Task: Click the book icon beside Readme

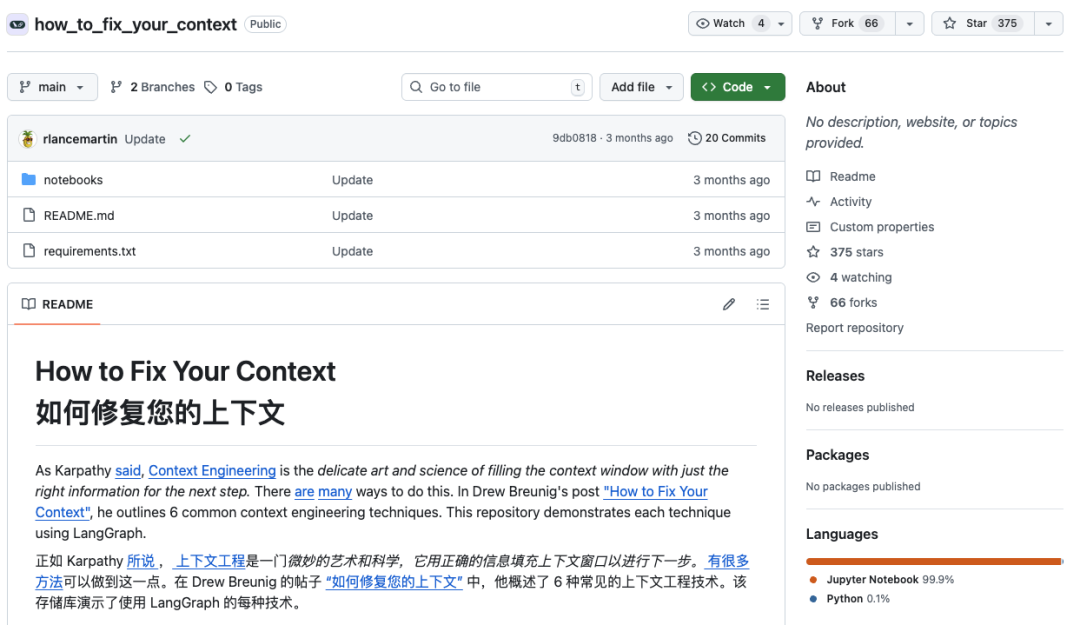Action: [x=813, y=176]
